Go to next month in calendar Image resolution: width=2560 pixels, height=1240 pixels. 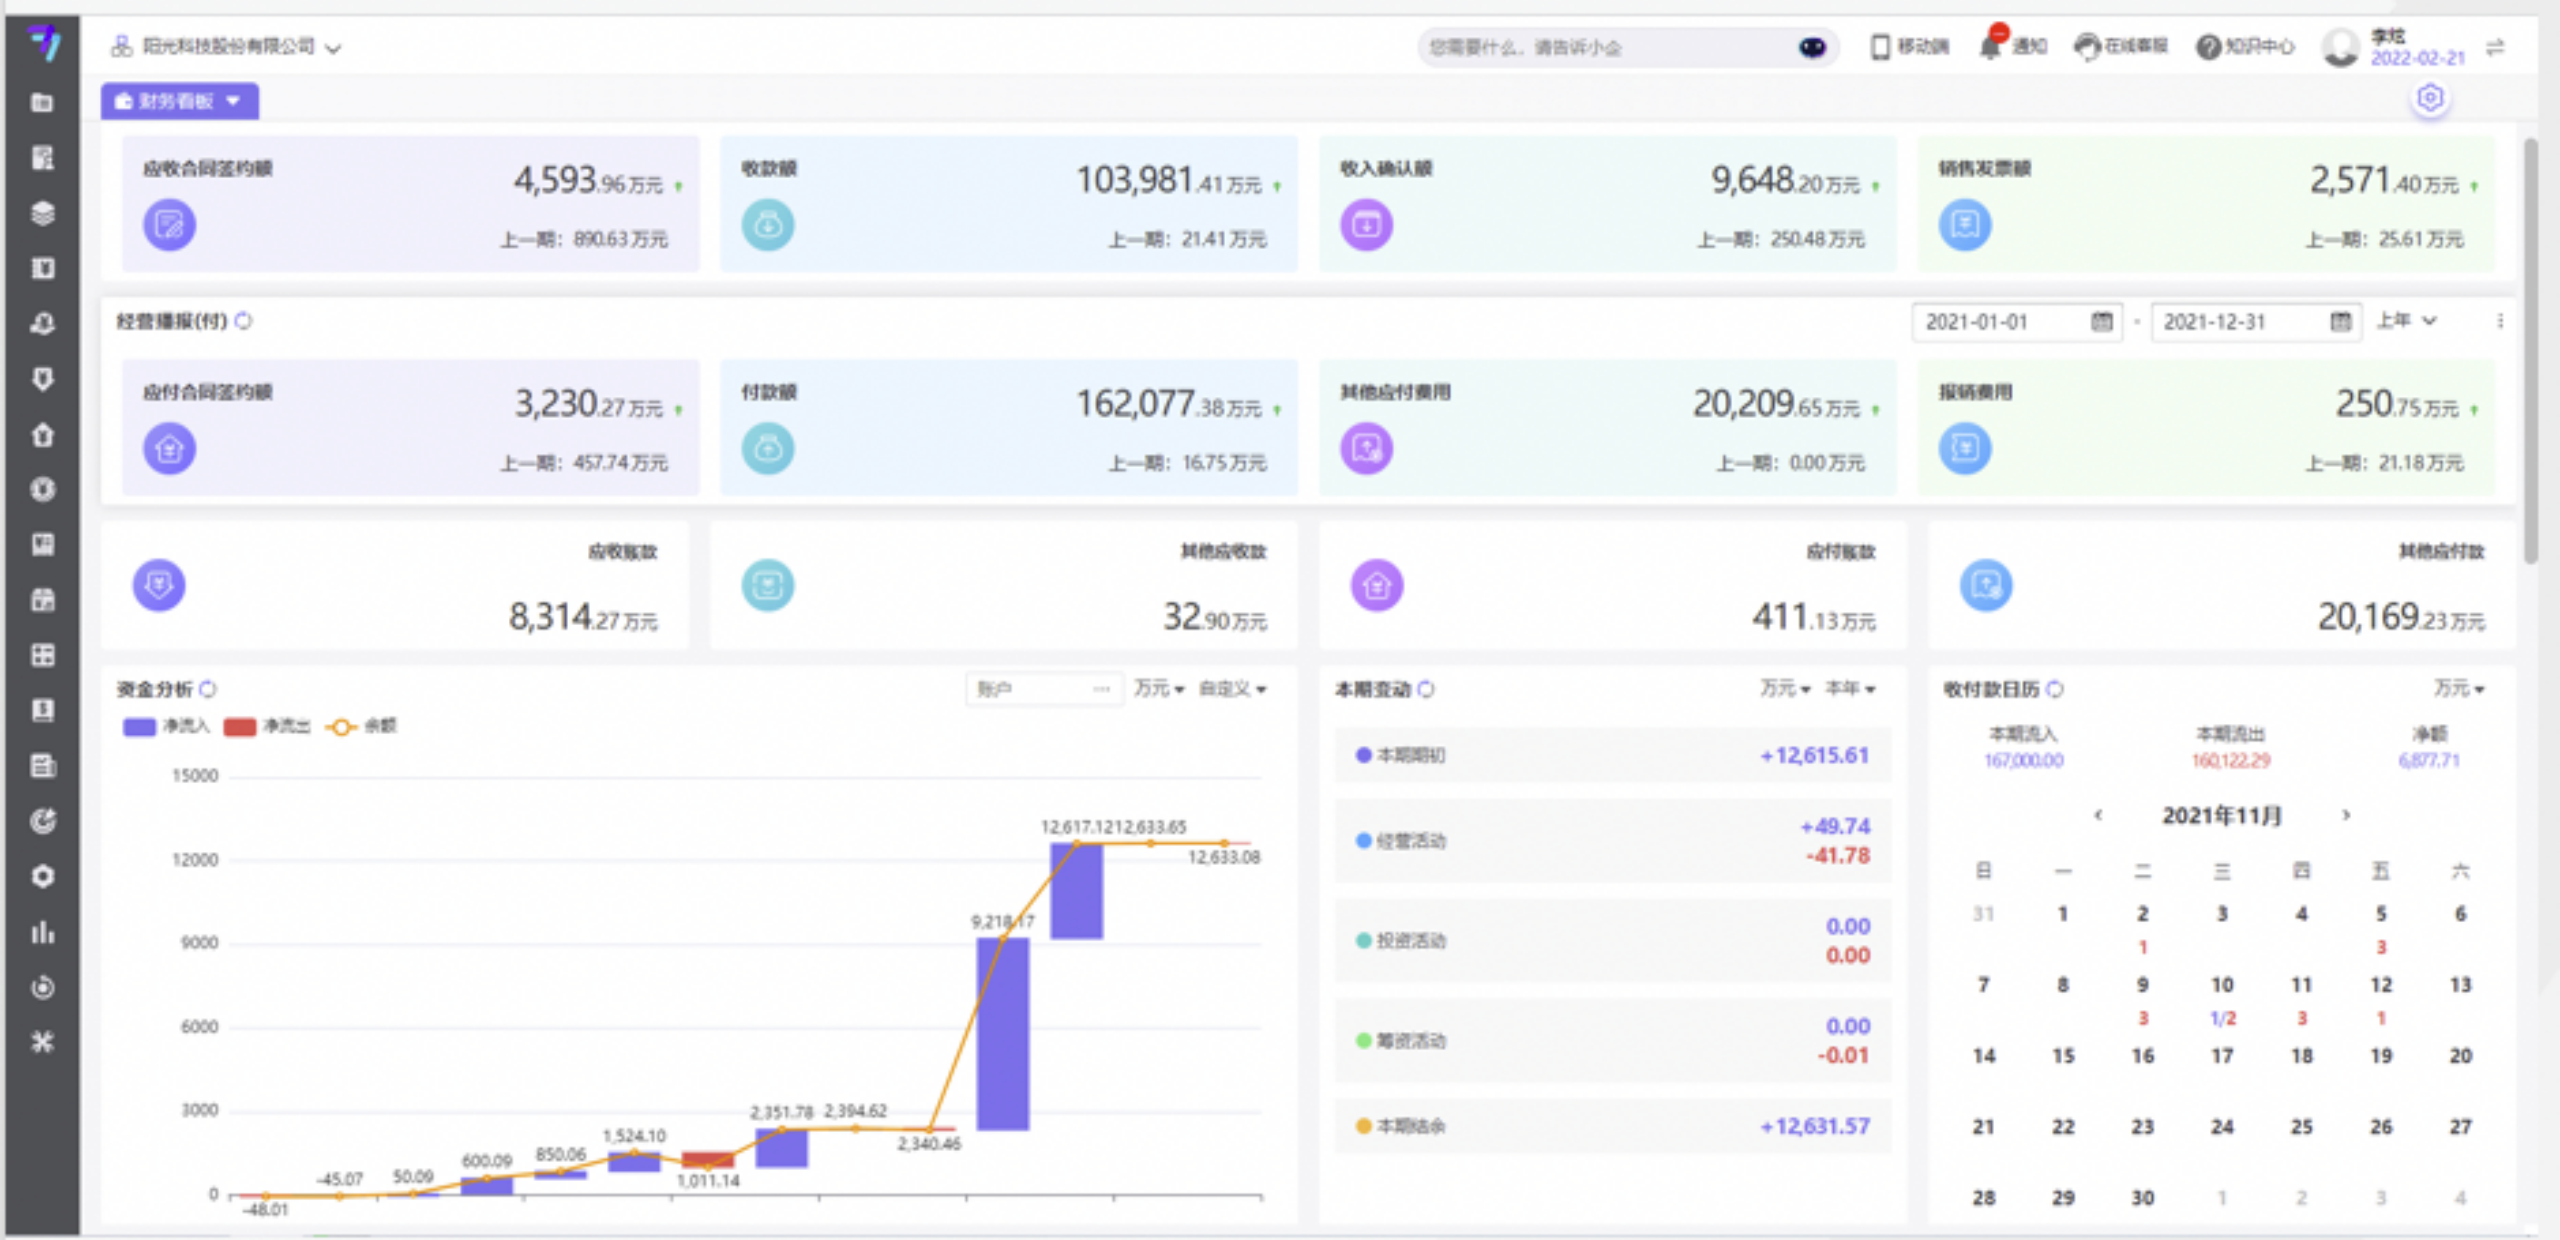click(x=2346, y=815)
